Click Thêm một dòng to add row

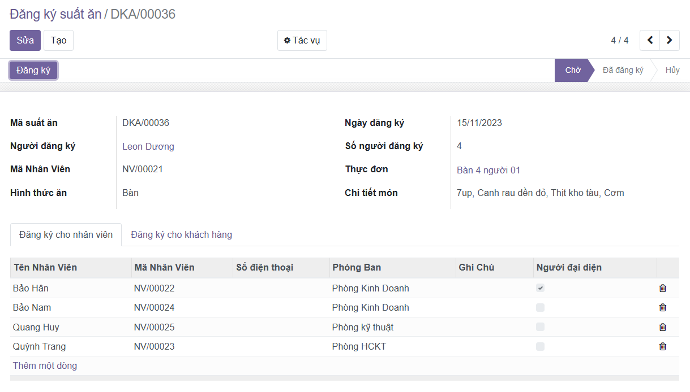click(45, 366)
